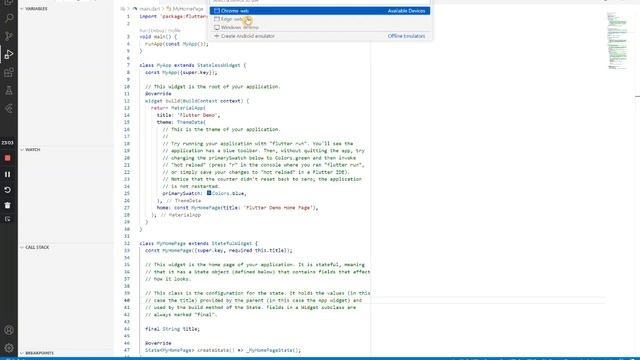
Task: Open the Accounts menu icon
Action: 9,330
